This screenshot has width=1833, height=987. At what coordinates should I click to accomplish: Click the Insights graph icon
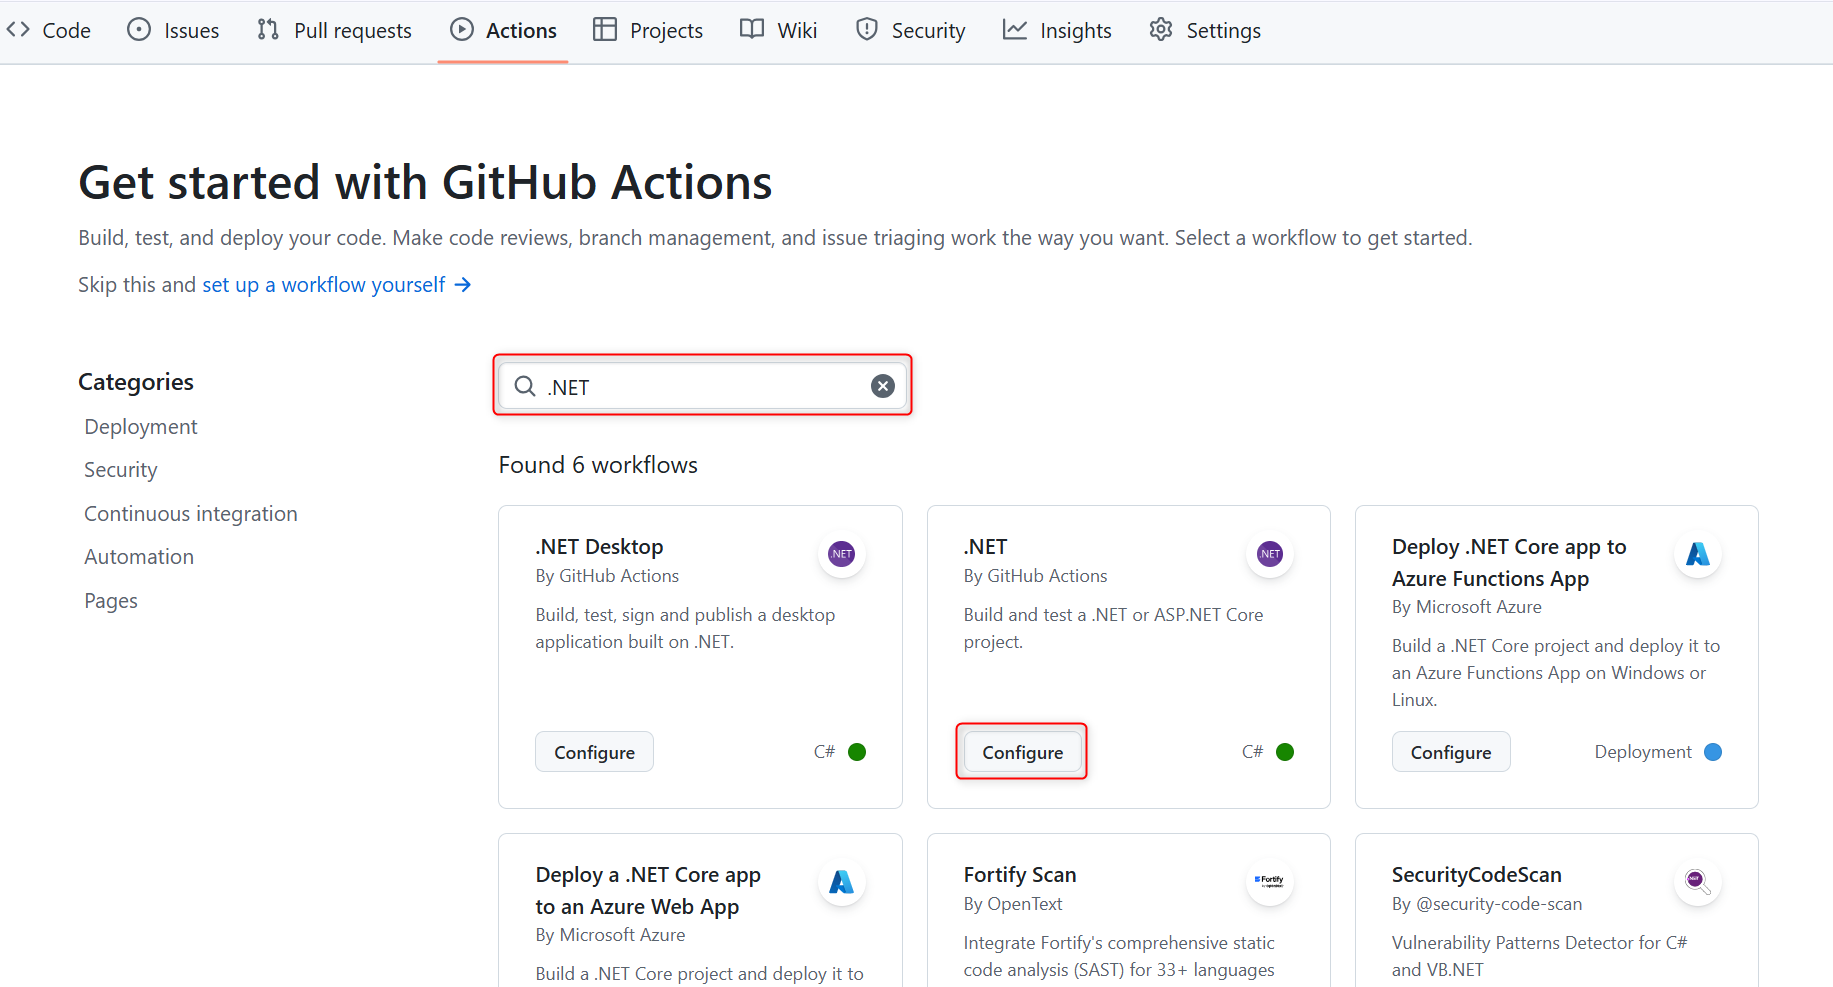click(x=1014, y=30)
